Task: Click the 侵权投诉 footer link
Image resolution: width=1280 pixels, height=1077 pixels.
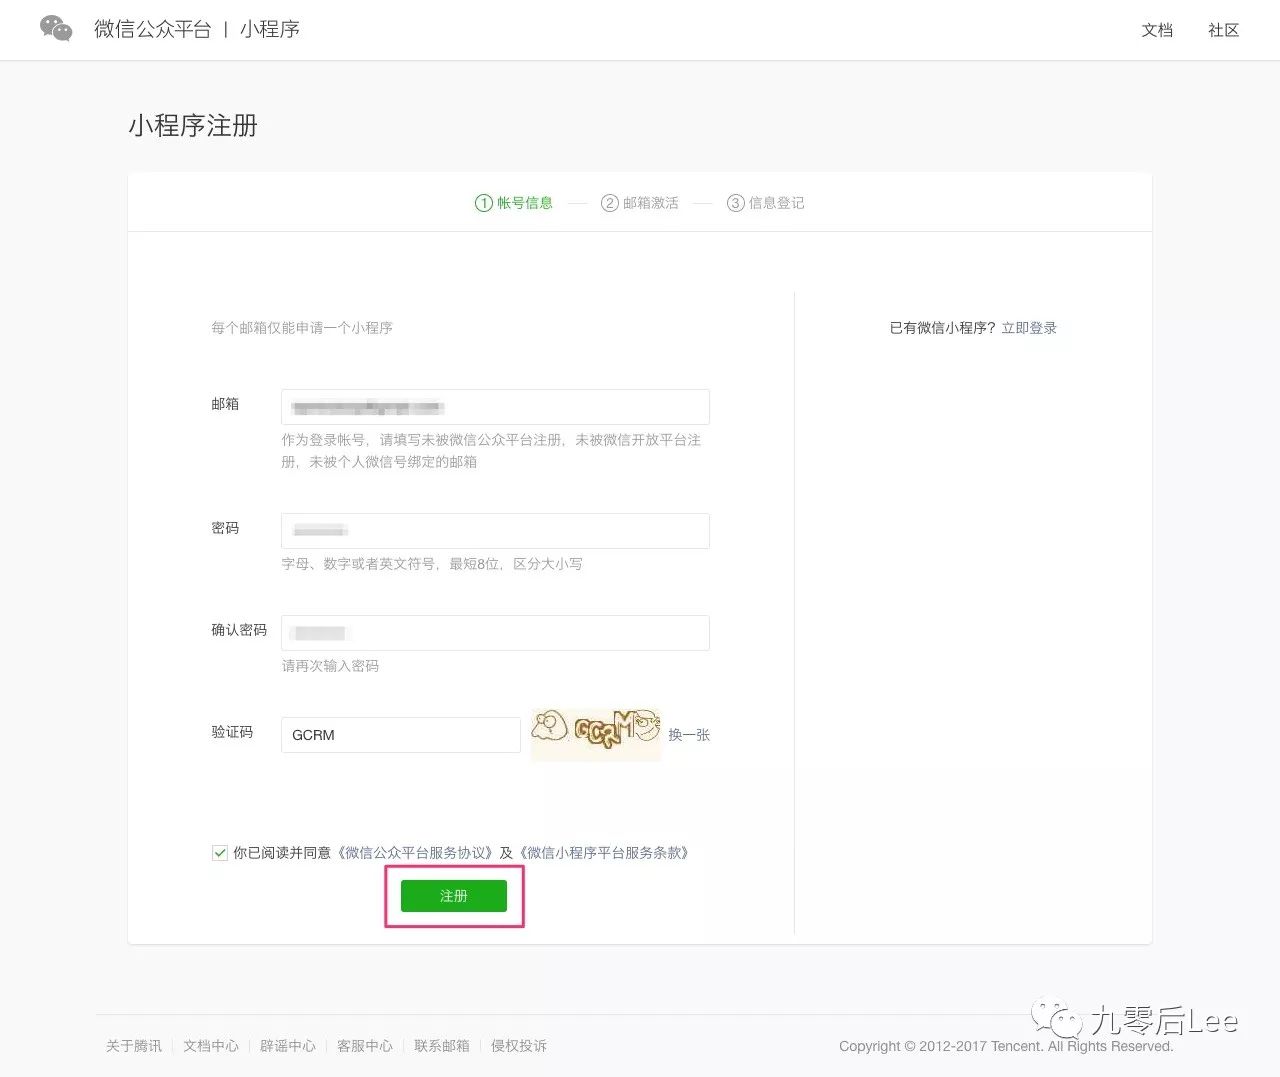Action: tap(518, 1045)
